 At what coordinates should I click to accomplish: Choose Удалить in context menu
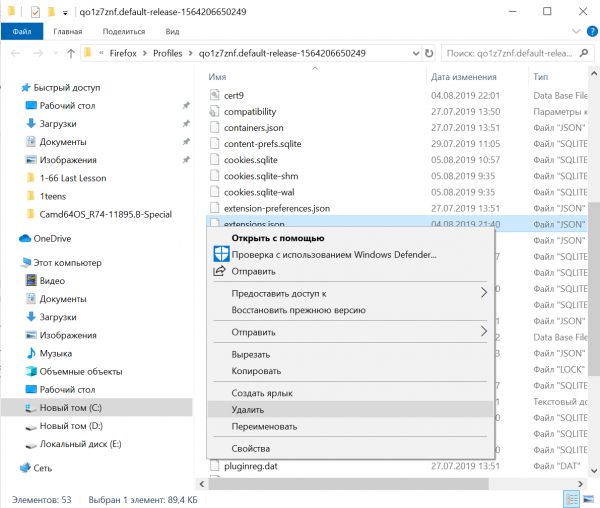[x=349, y=410]
